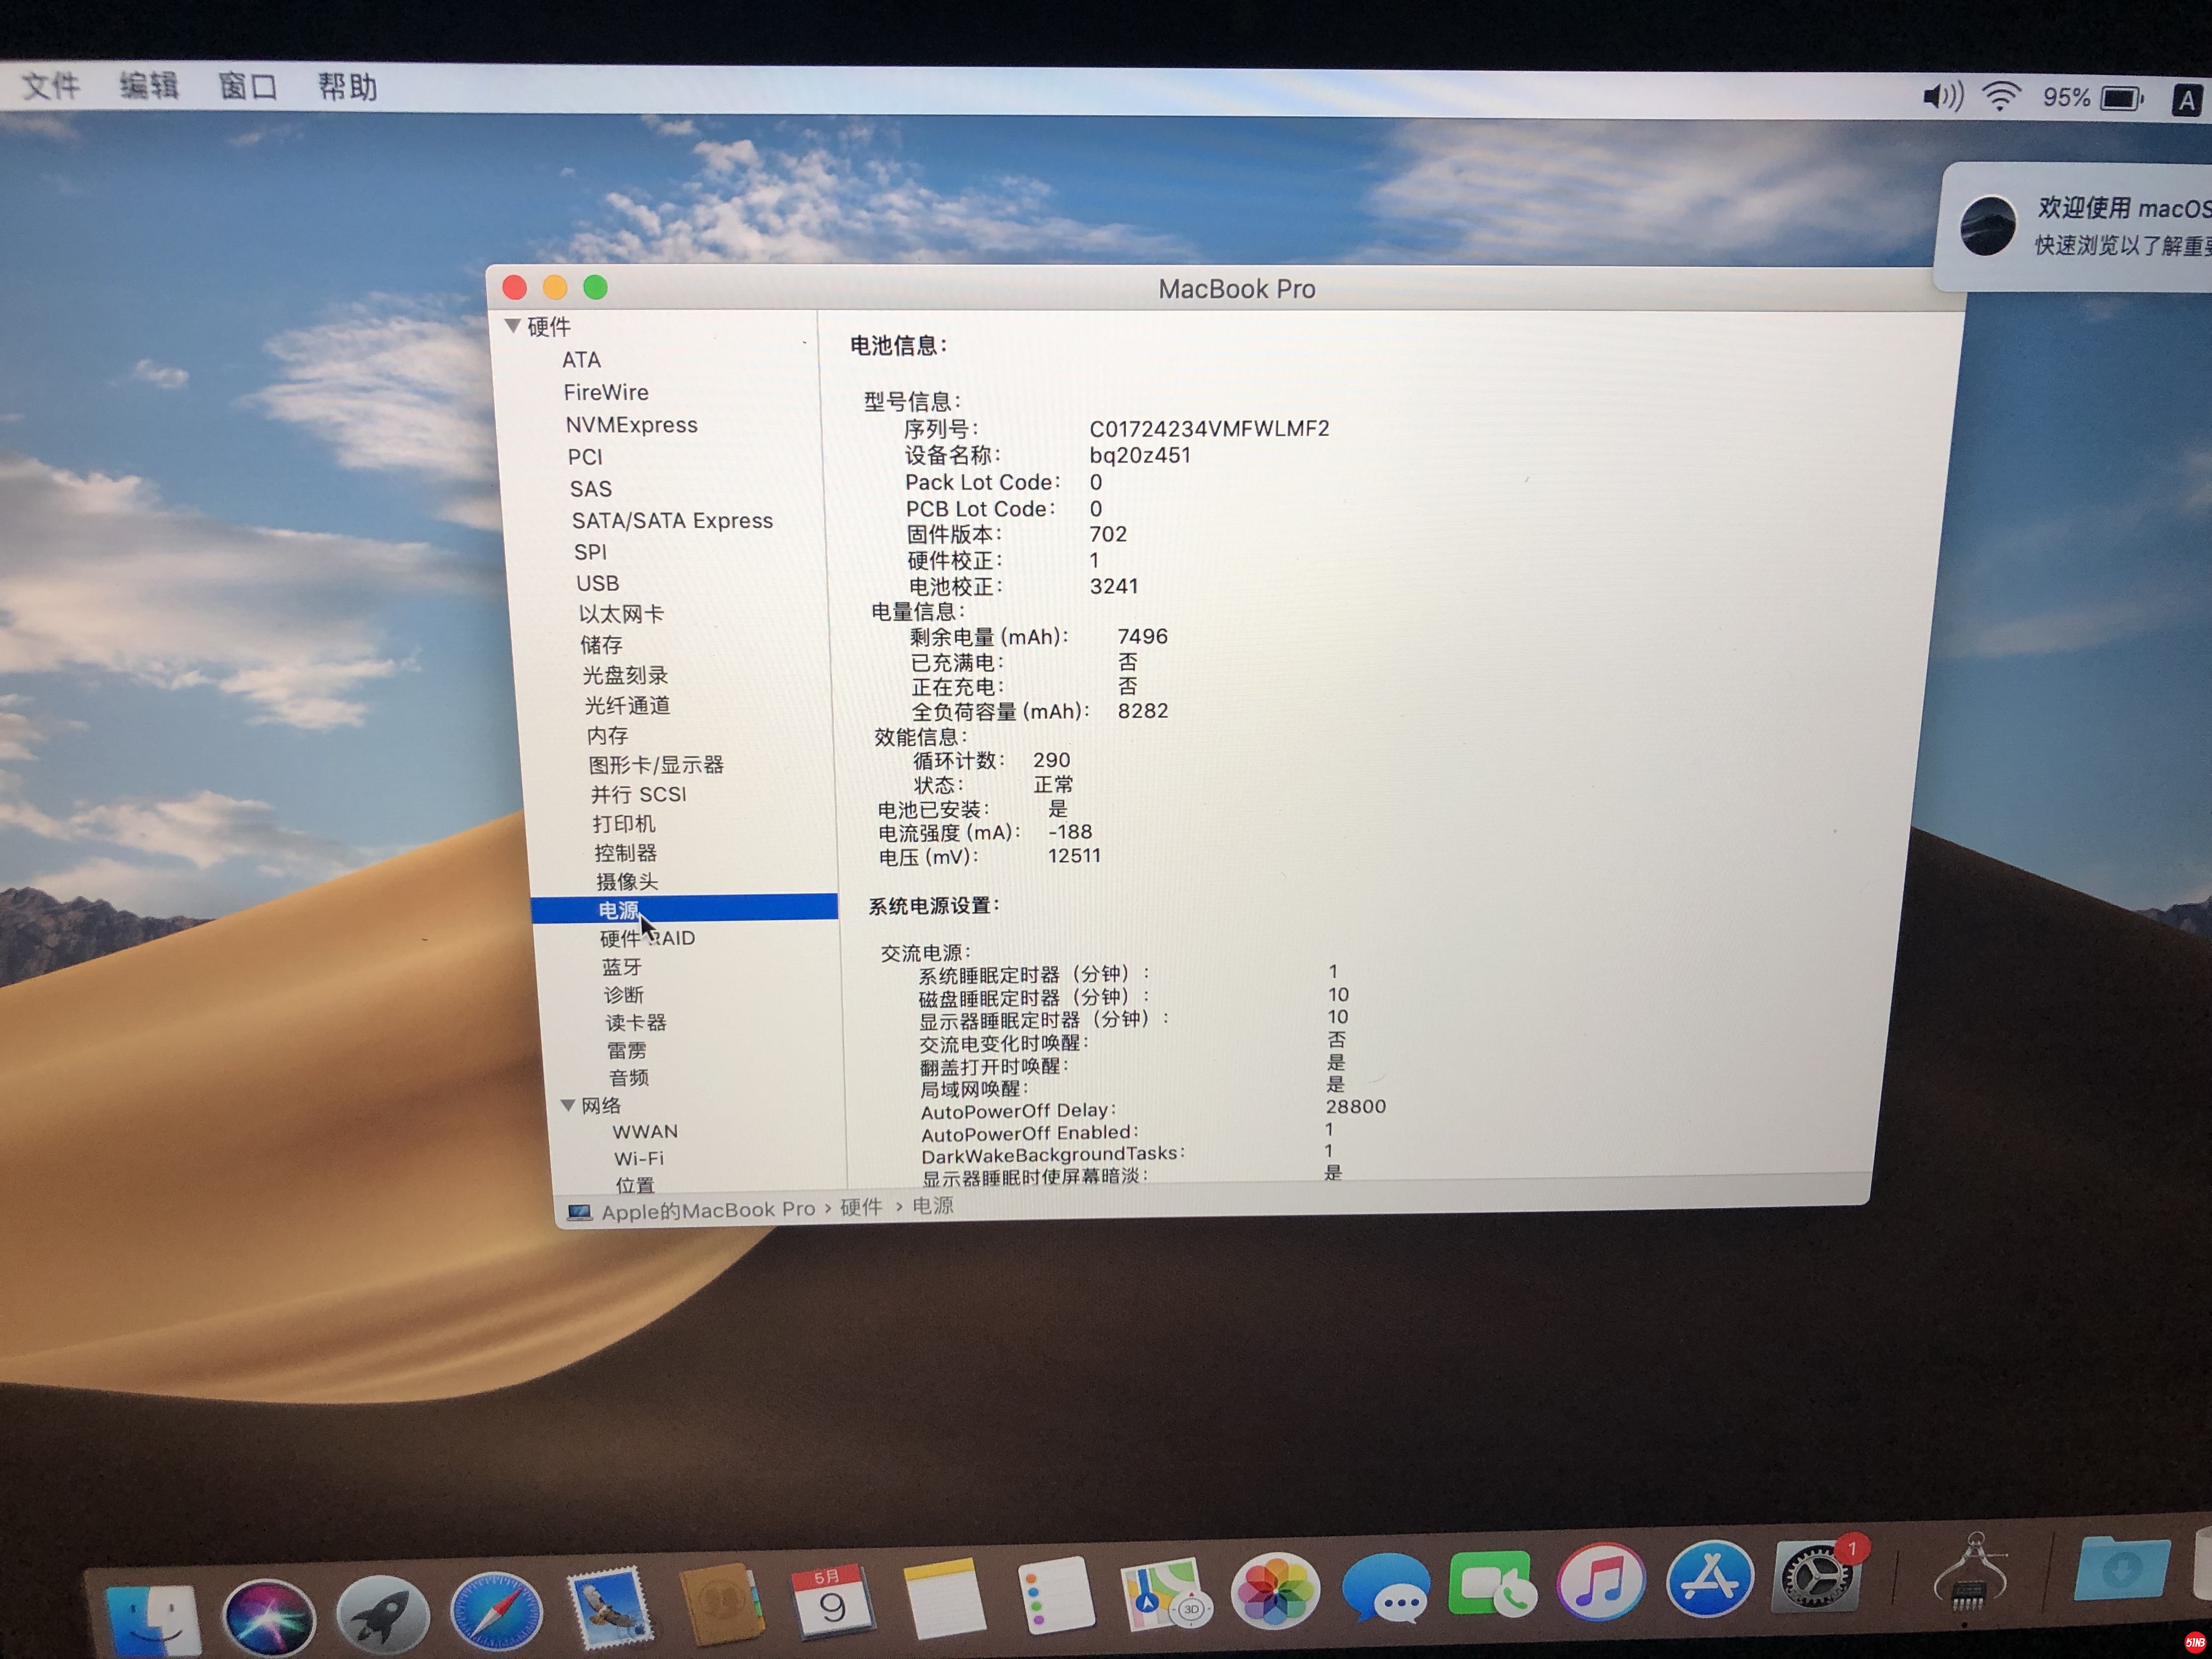Collapse the 硬件 hardware tree section

[513, 325]
